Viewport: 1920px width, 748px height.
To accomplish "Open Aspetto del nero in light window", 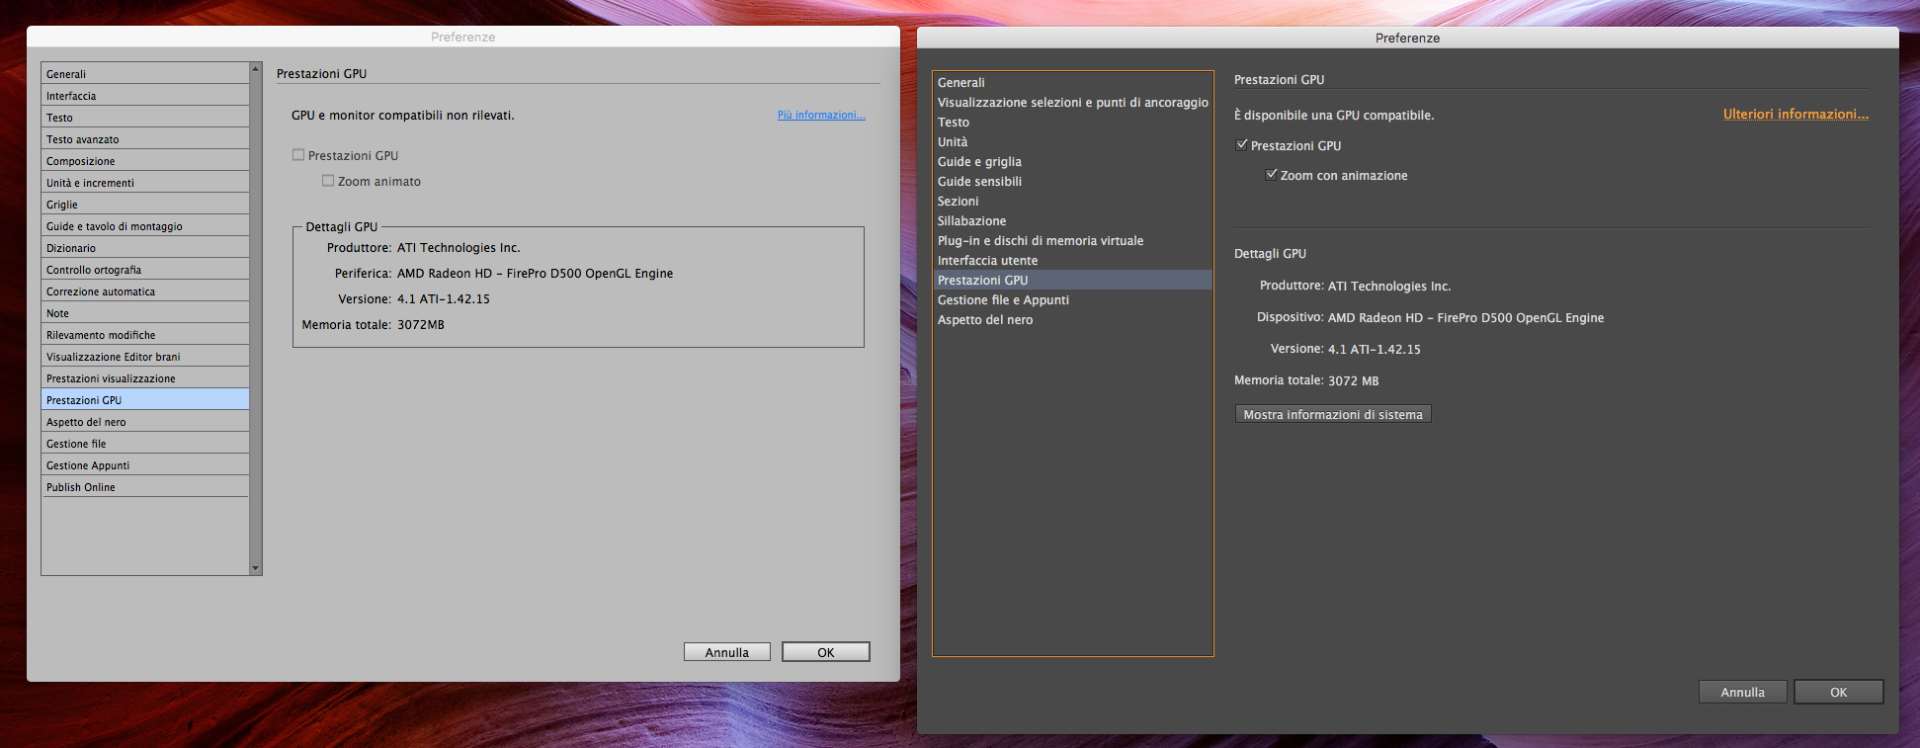I will [x=145, y=422].
